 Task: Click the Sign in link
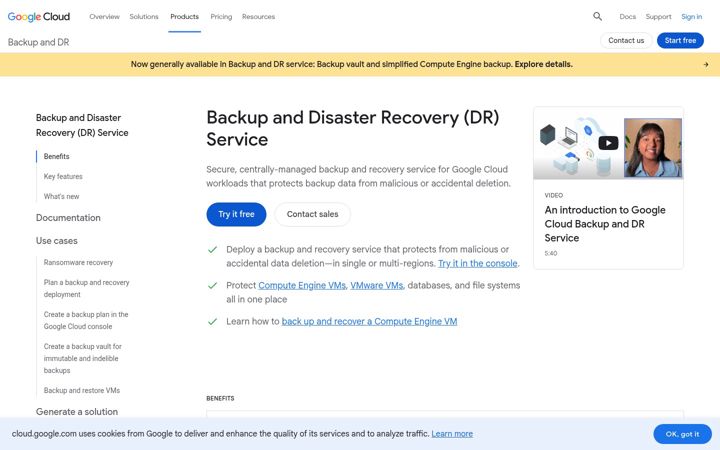pos(692,17)
